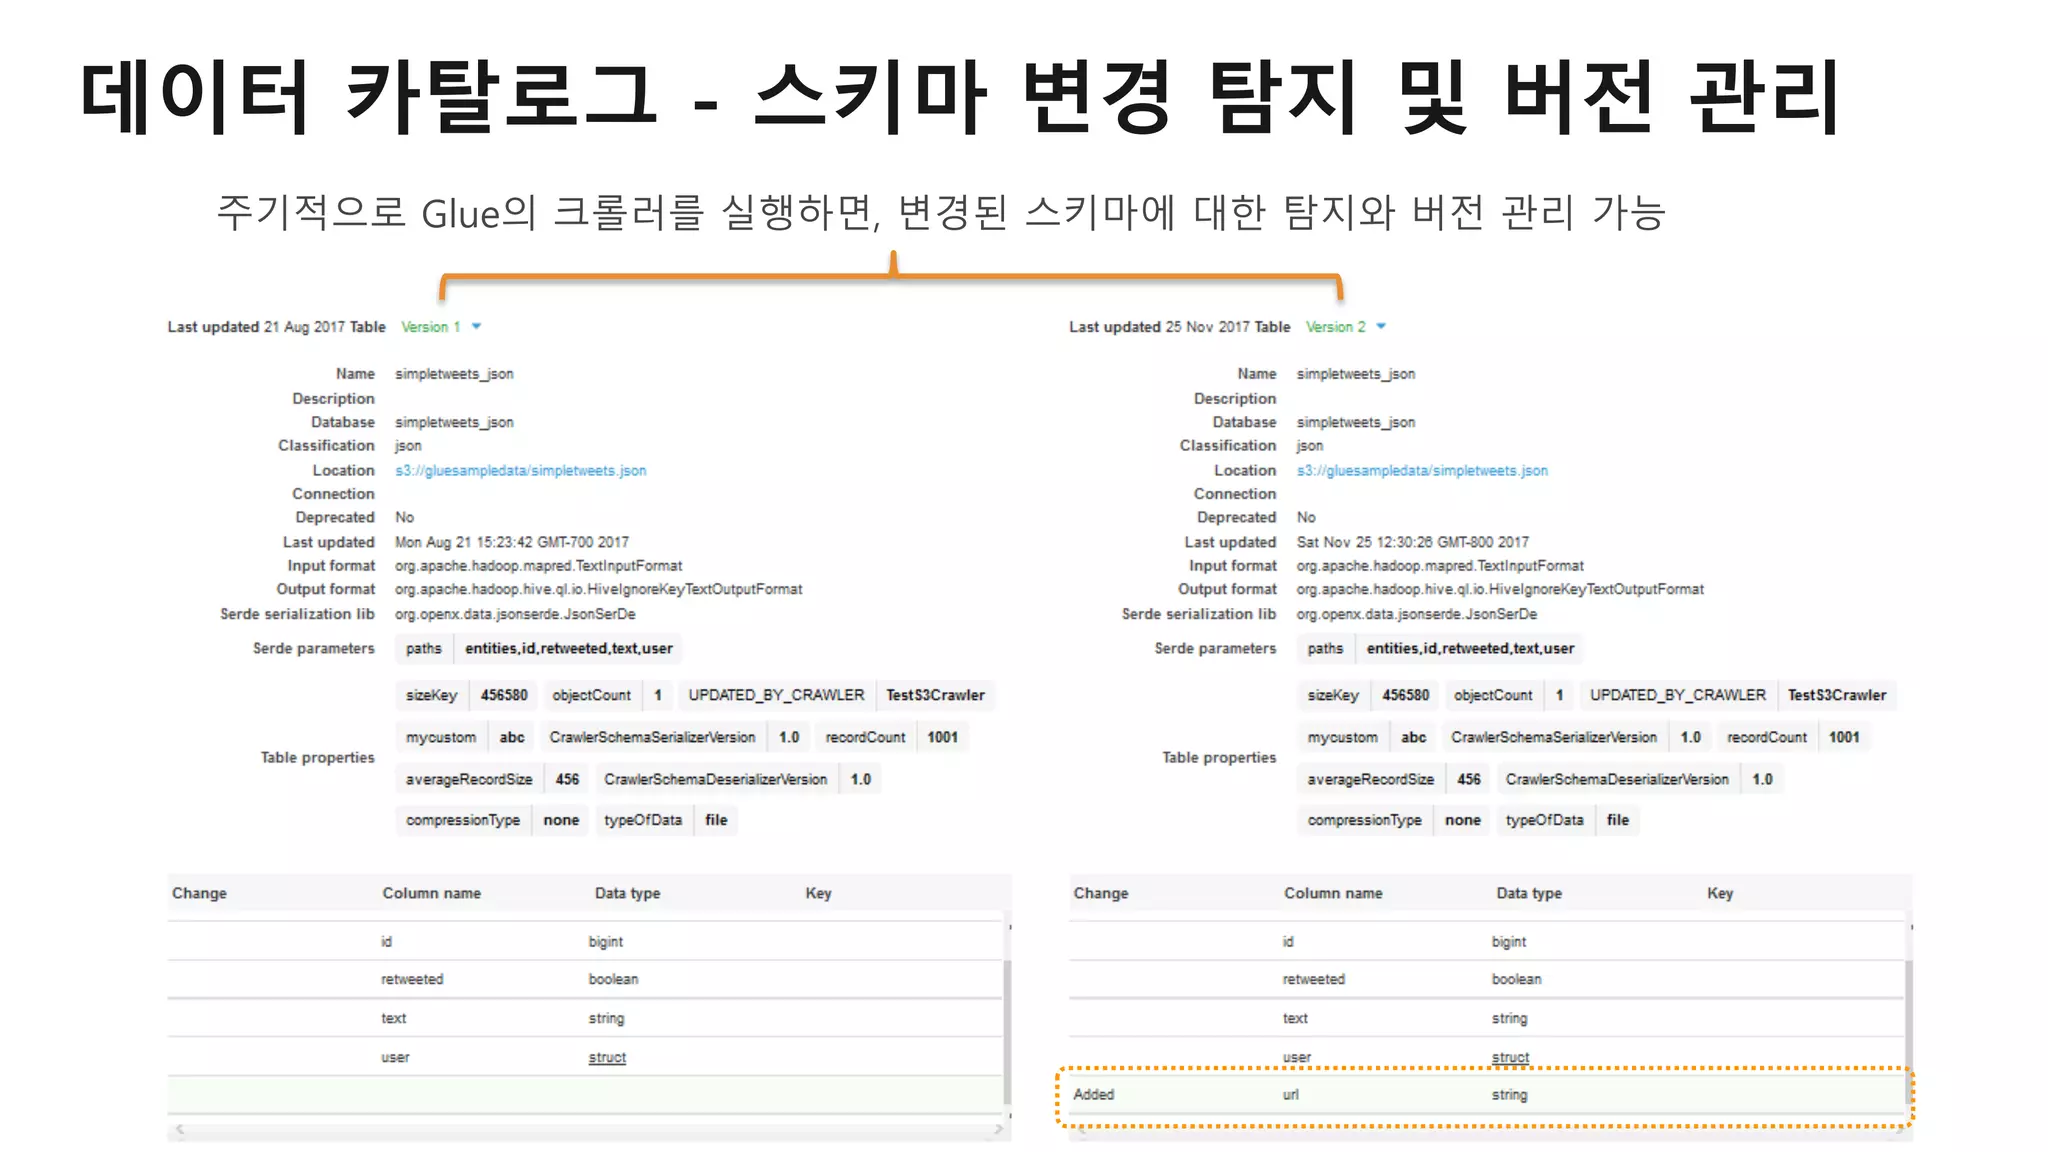Click 'paths' serde parameter in left panel
The width and height of the screenshot is (2048, 1152).
pyautogui.click(x=424, y=648)
